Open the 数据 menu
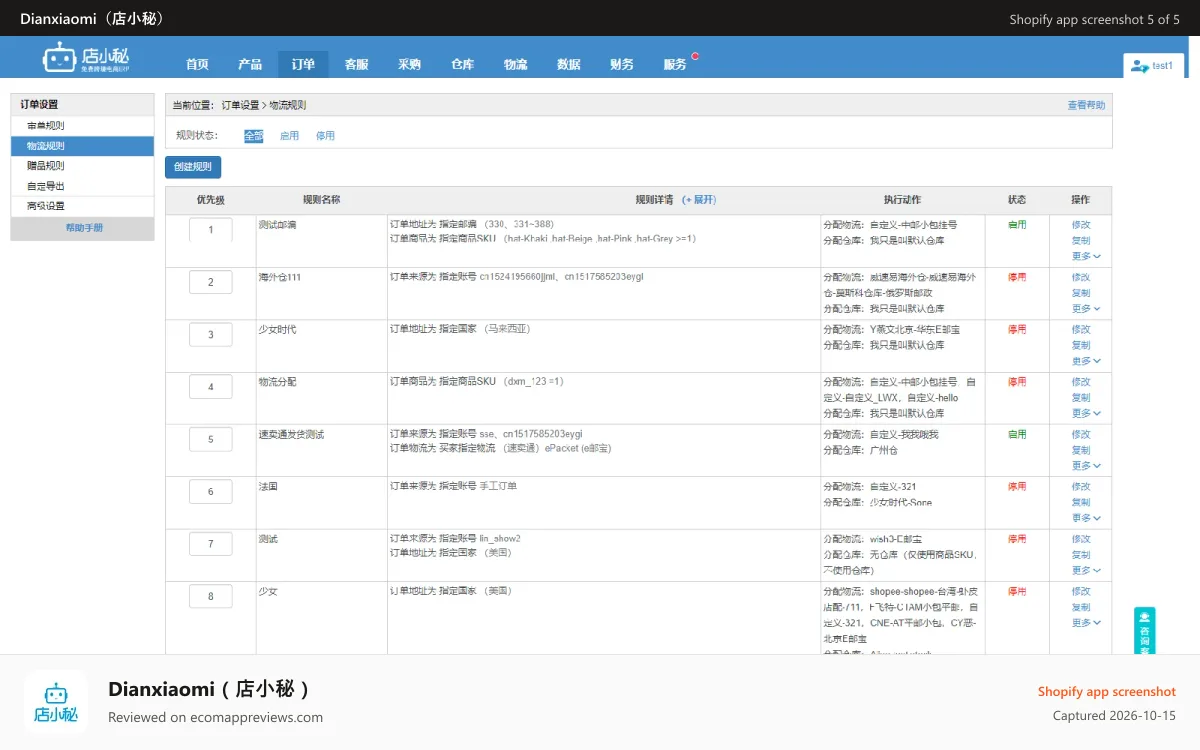The width and height of the screenshot is (1200, 750). (568, 64)
